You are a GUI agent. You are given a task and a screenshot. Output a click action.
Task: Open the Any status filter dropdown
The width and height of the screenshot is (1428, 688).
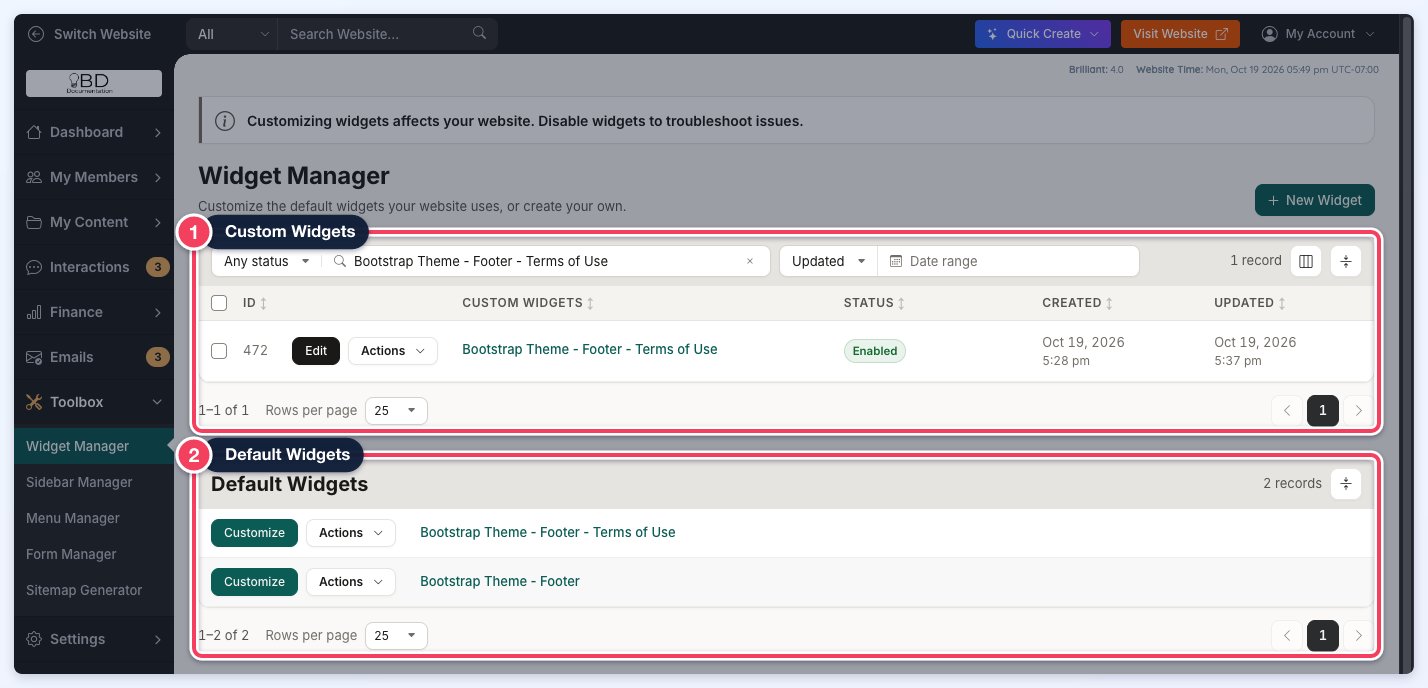click(x=267, y=261)
